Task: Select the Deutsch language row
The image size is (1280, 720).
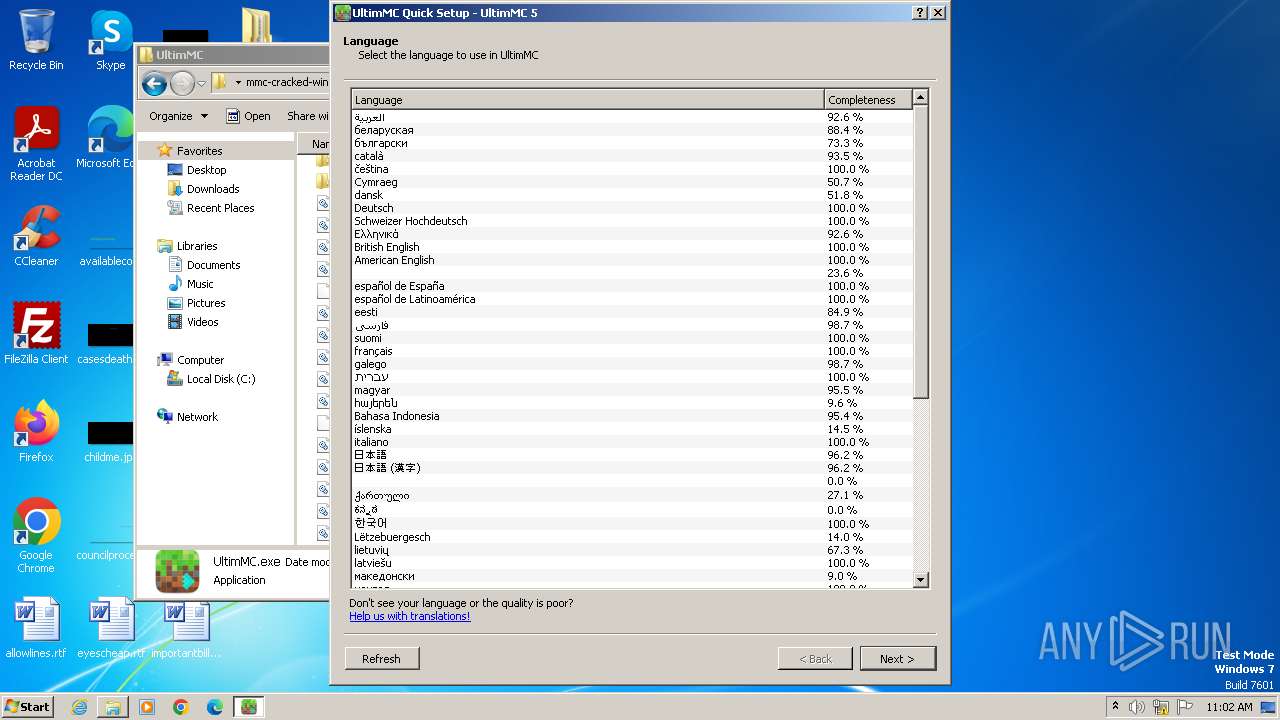Action: (x=632, y=208)
